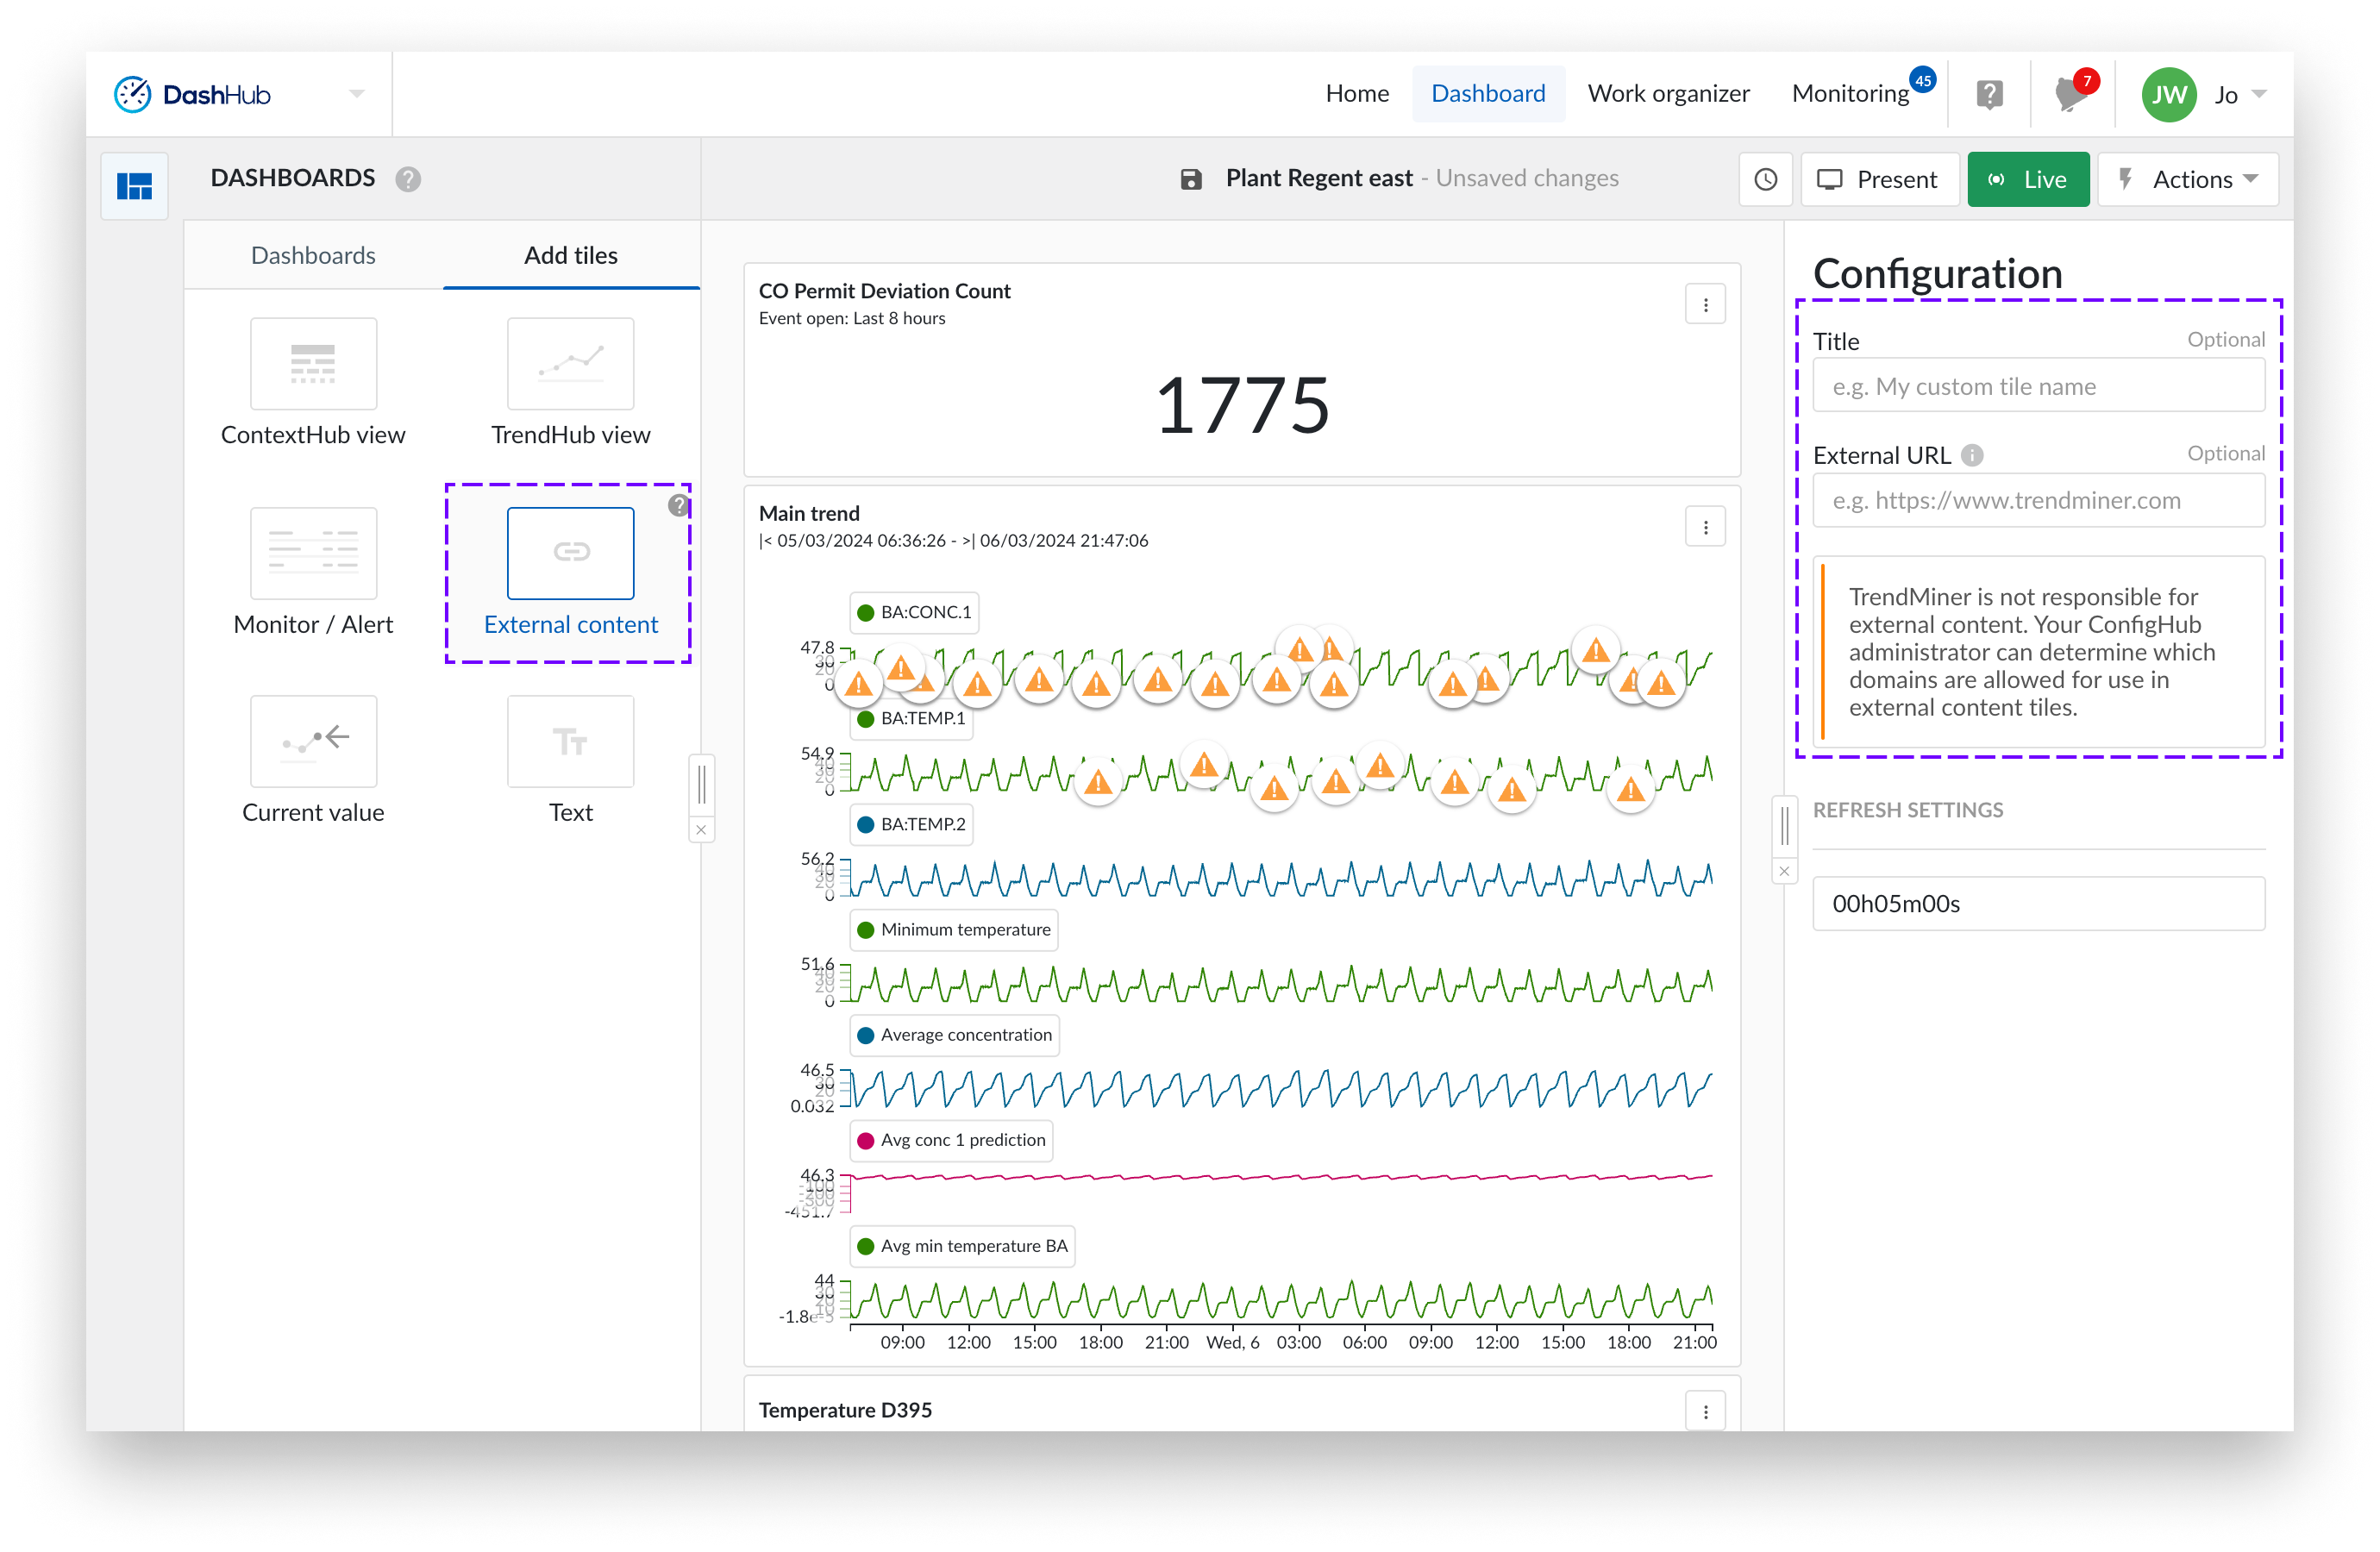2380x1552 pixels.
Task: Click the BA:TEMP.1 legend tag
Action: pos(911,718)
